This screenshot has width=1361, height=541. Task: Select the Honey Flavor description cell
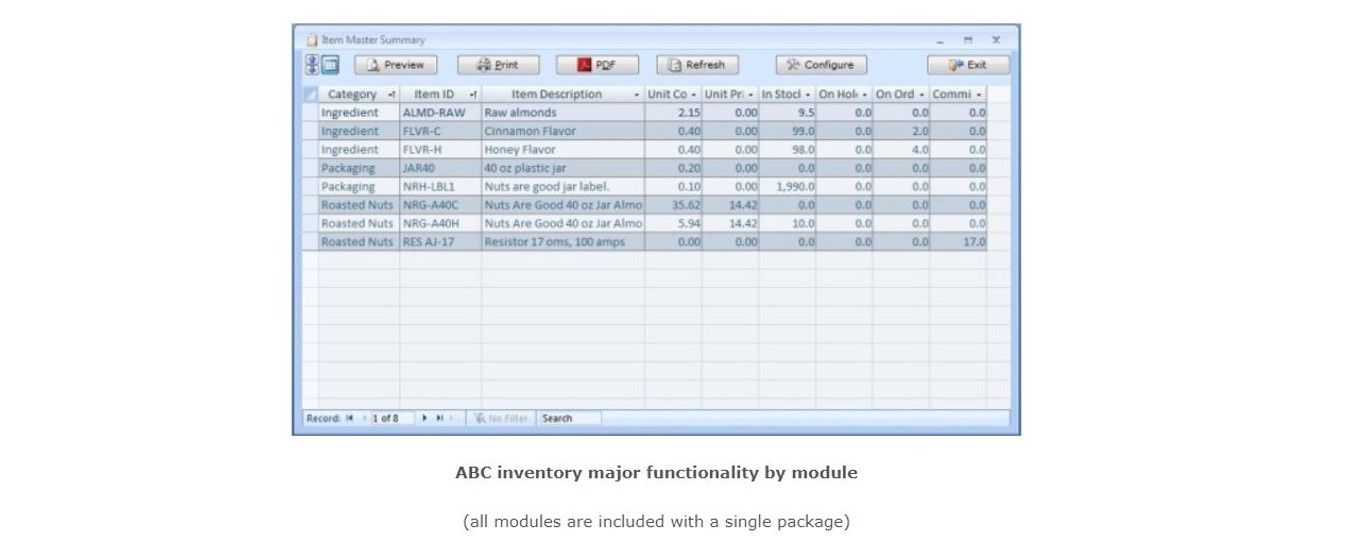[563, 150]
